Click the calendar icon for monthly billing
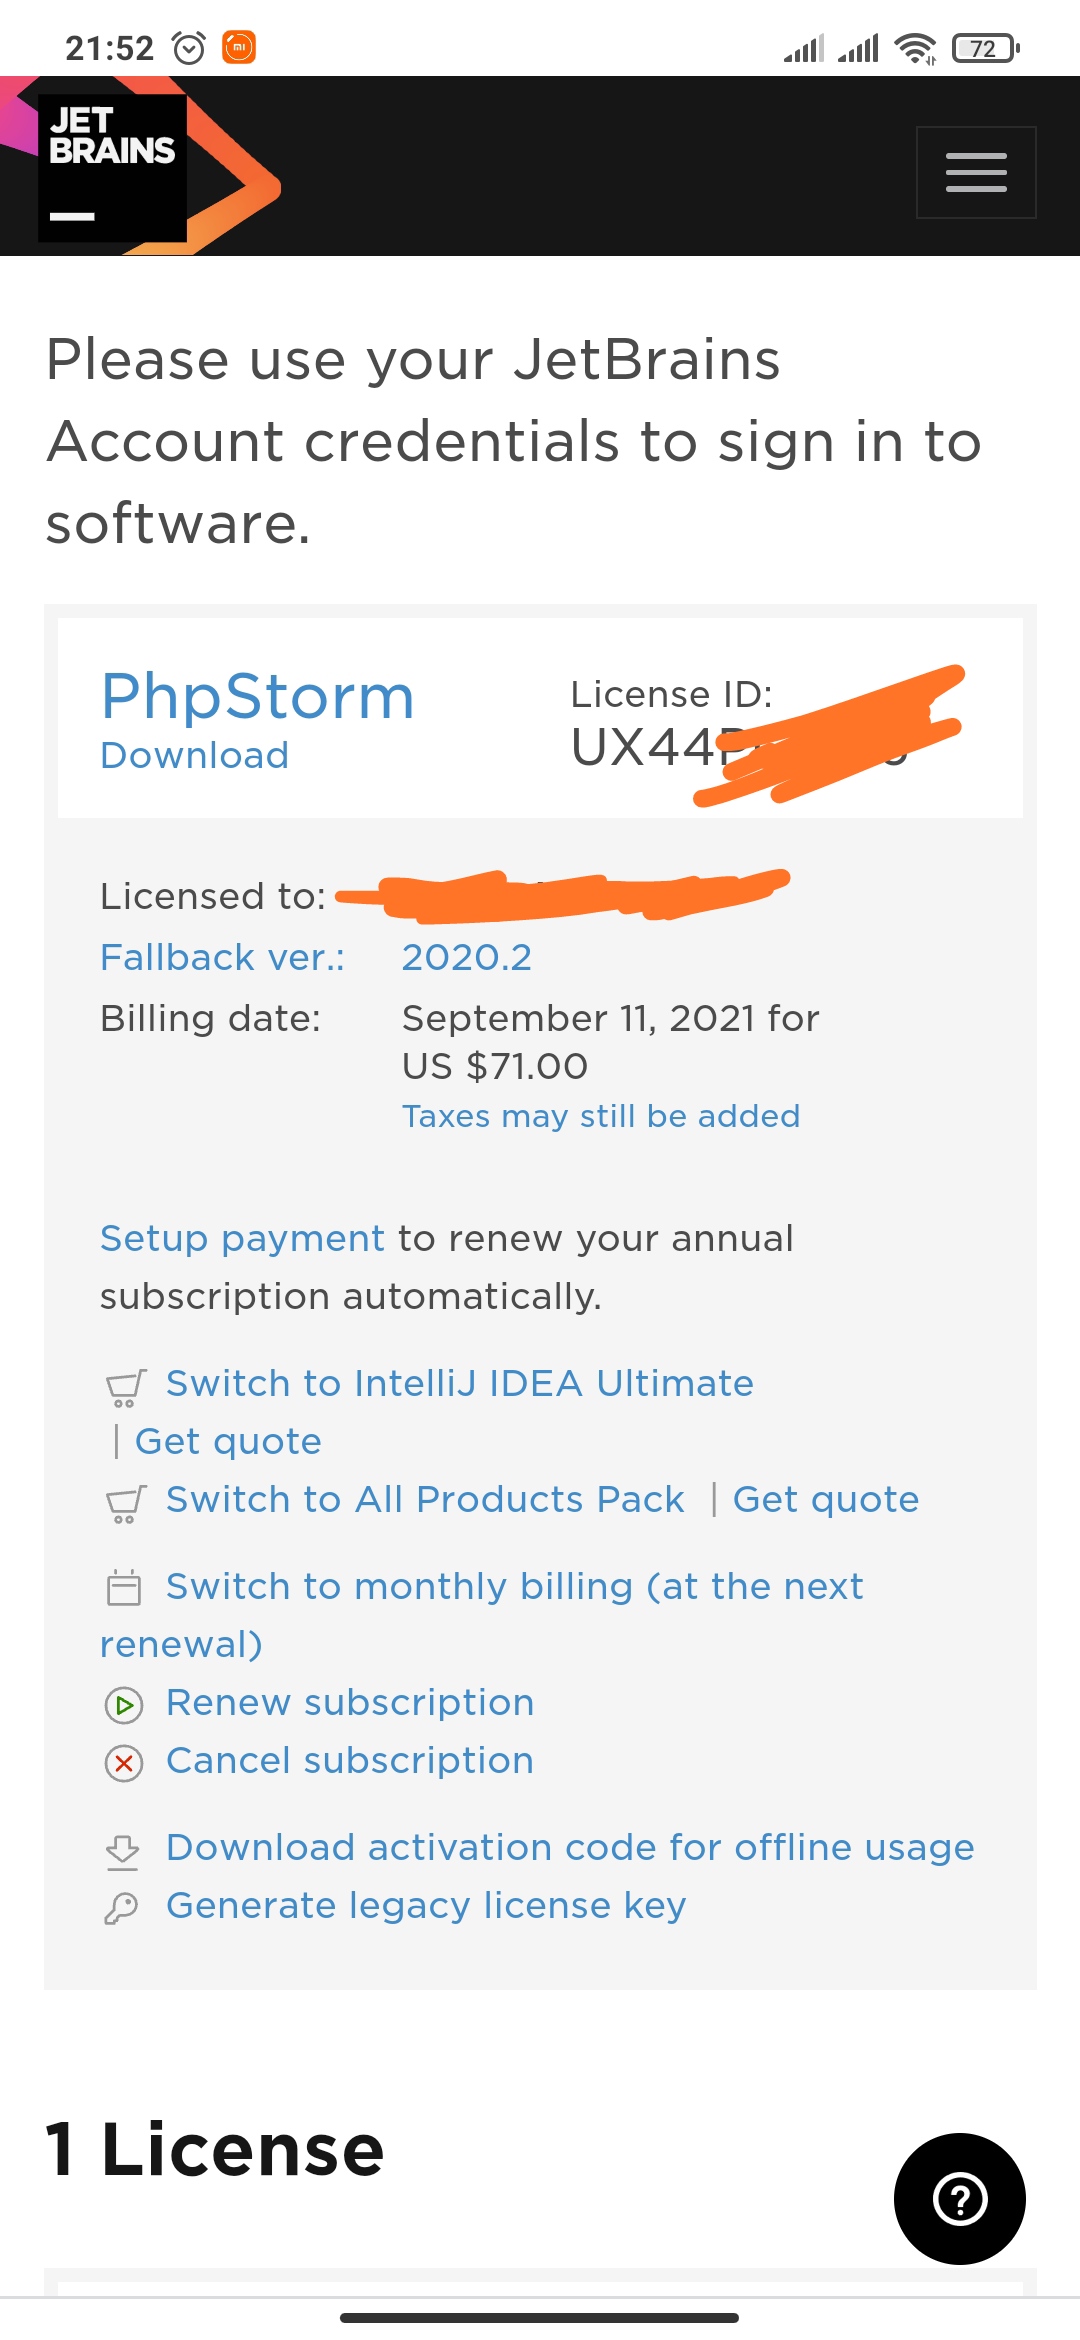 point(124,1587)
